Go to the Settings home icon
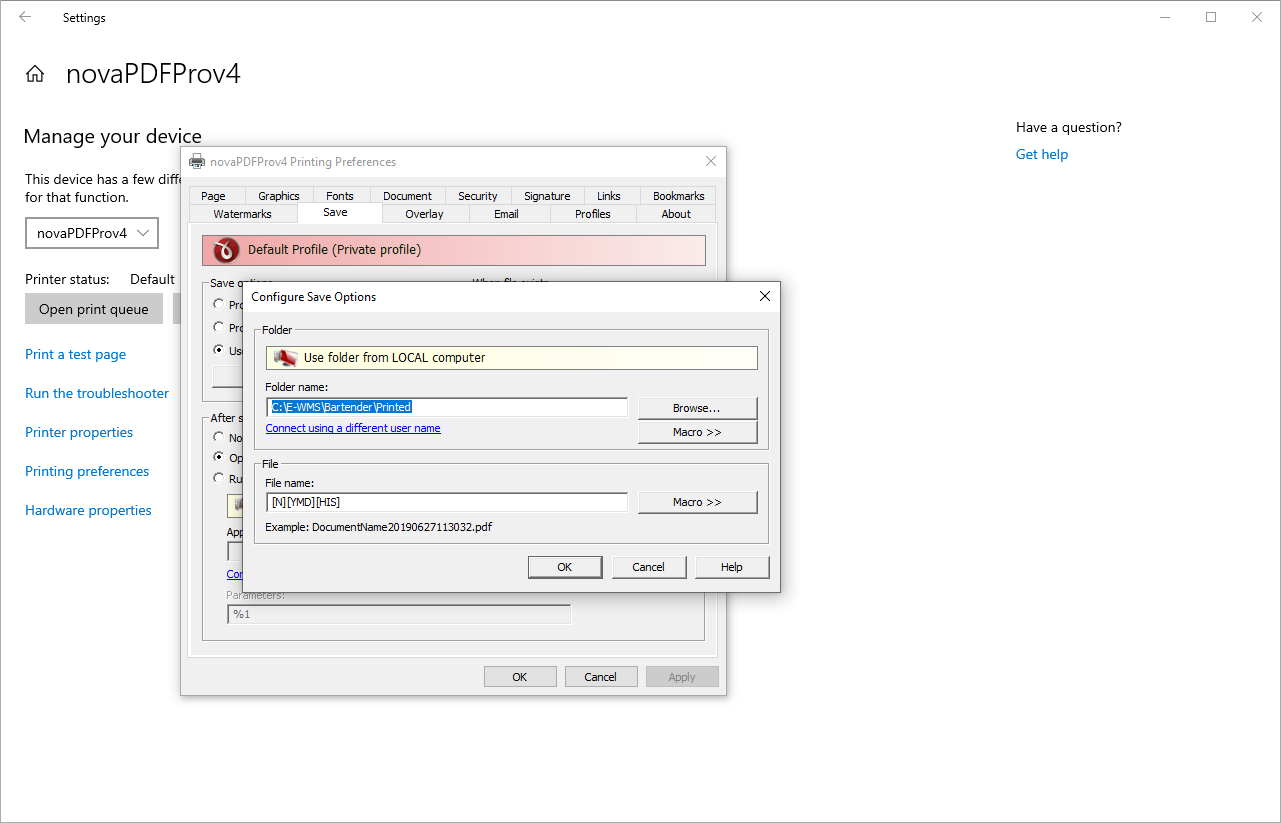 (35, 74)
